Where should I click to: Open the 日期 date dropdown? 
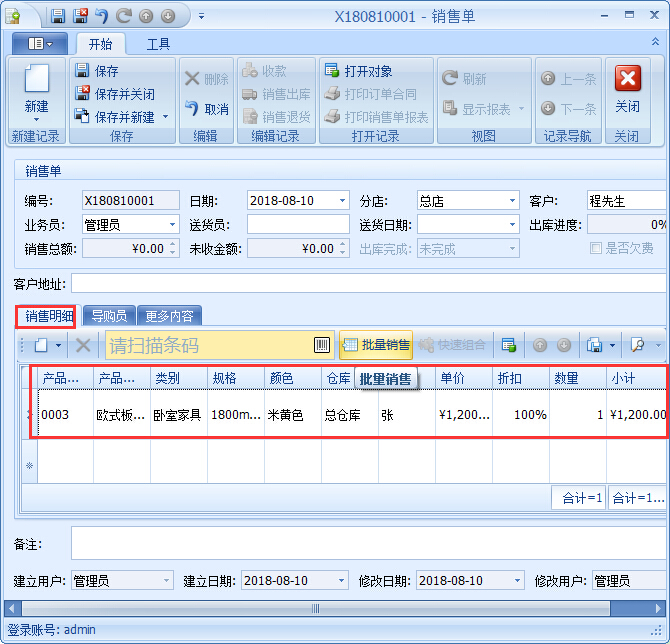click(343, 201)
